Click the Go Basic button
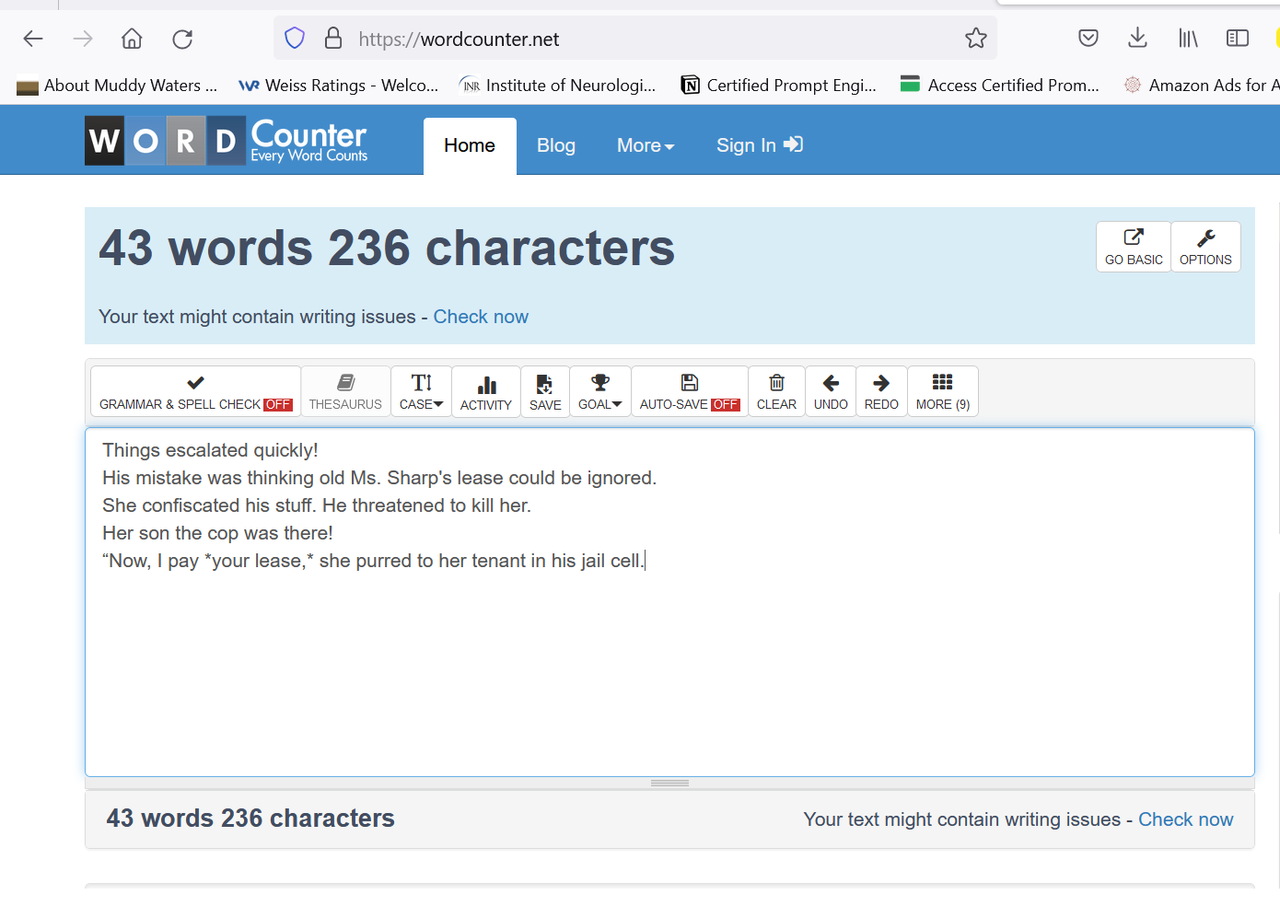This screenshot has height=905, width=1280. (x=1133, y=247)
